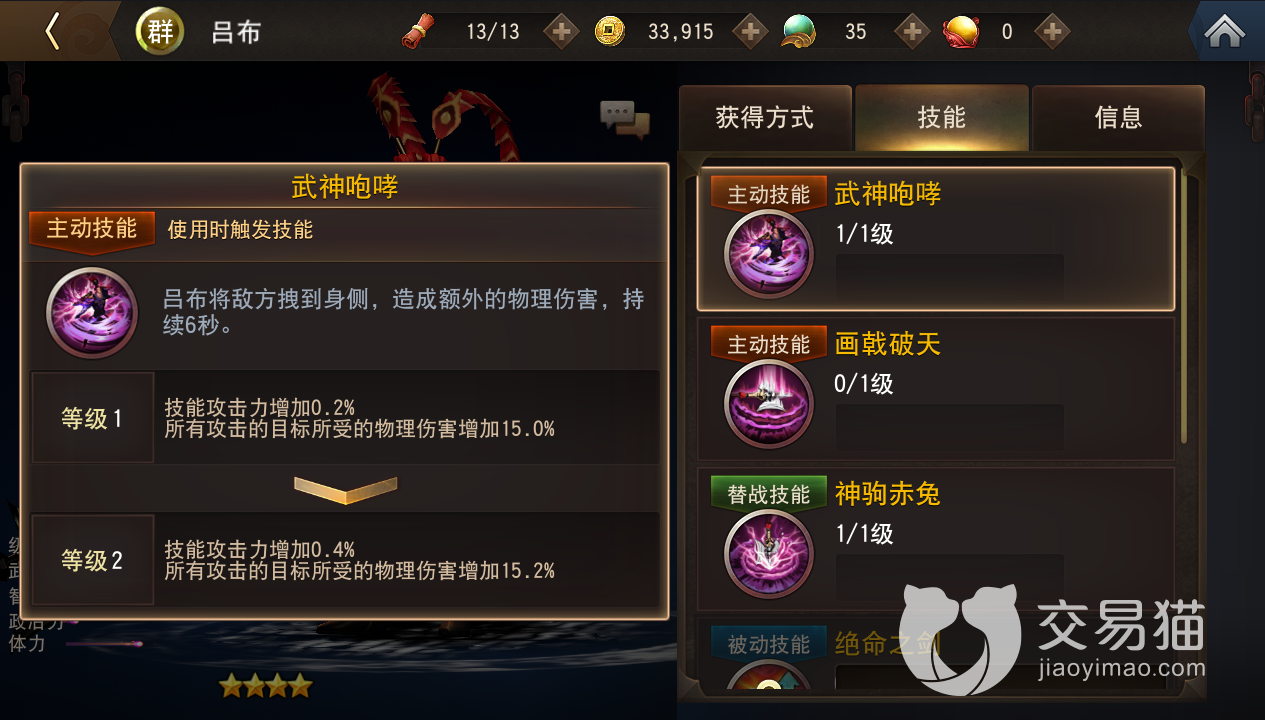The width and height of the screenshot is (1265, 720).
Task: Add red gold ingots with plus button
Action: point(1051,31)
